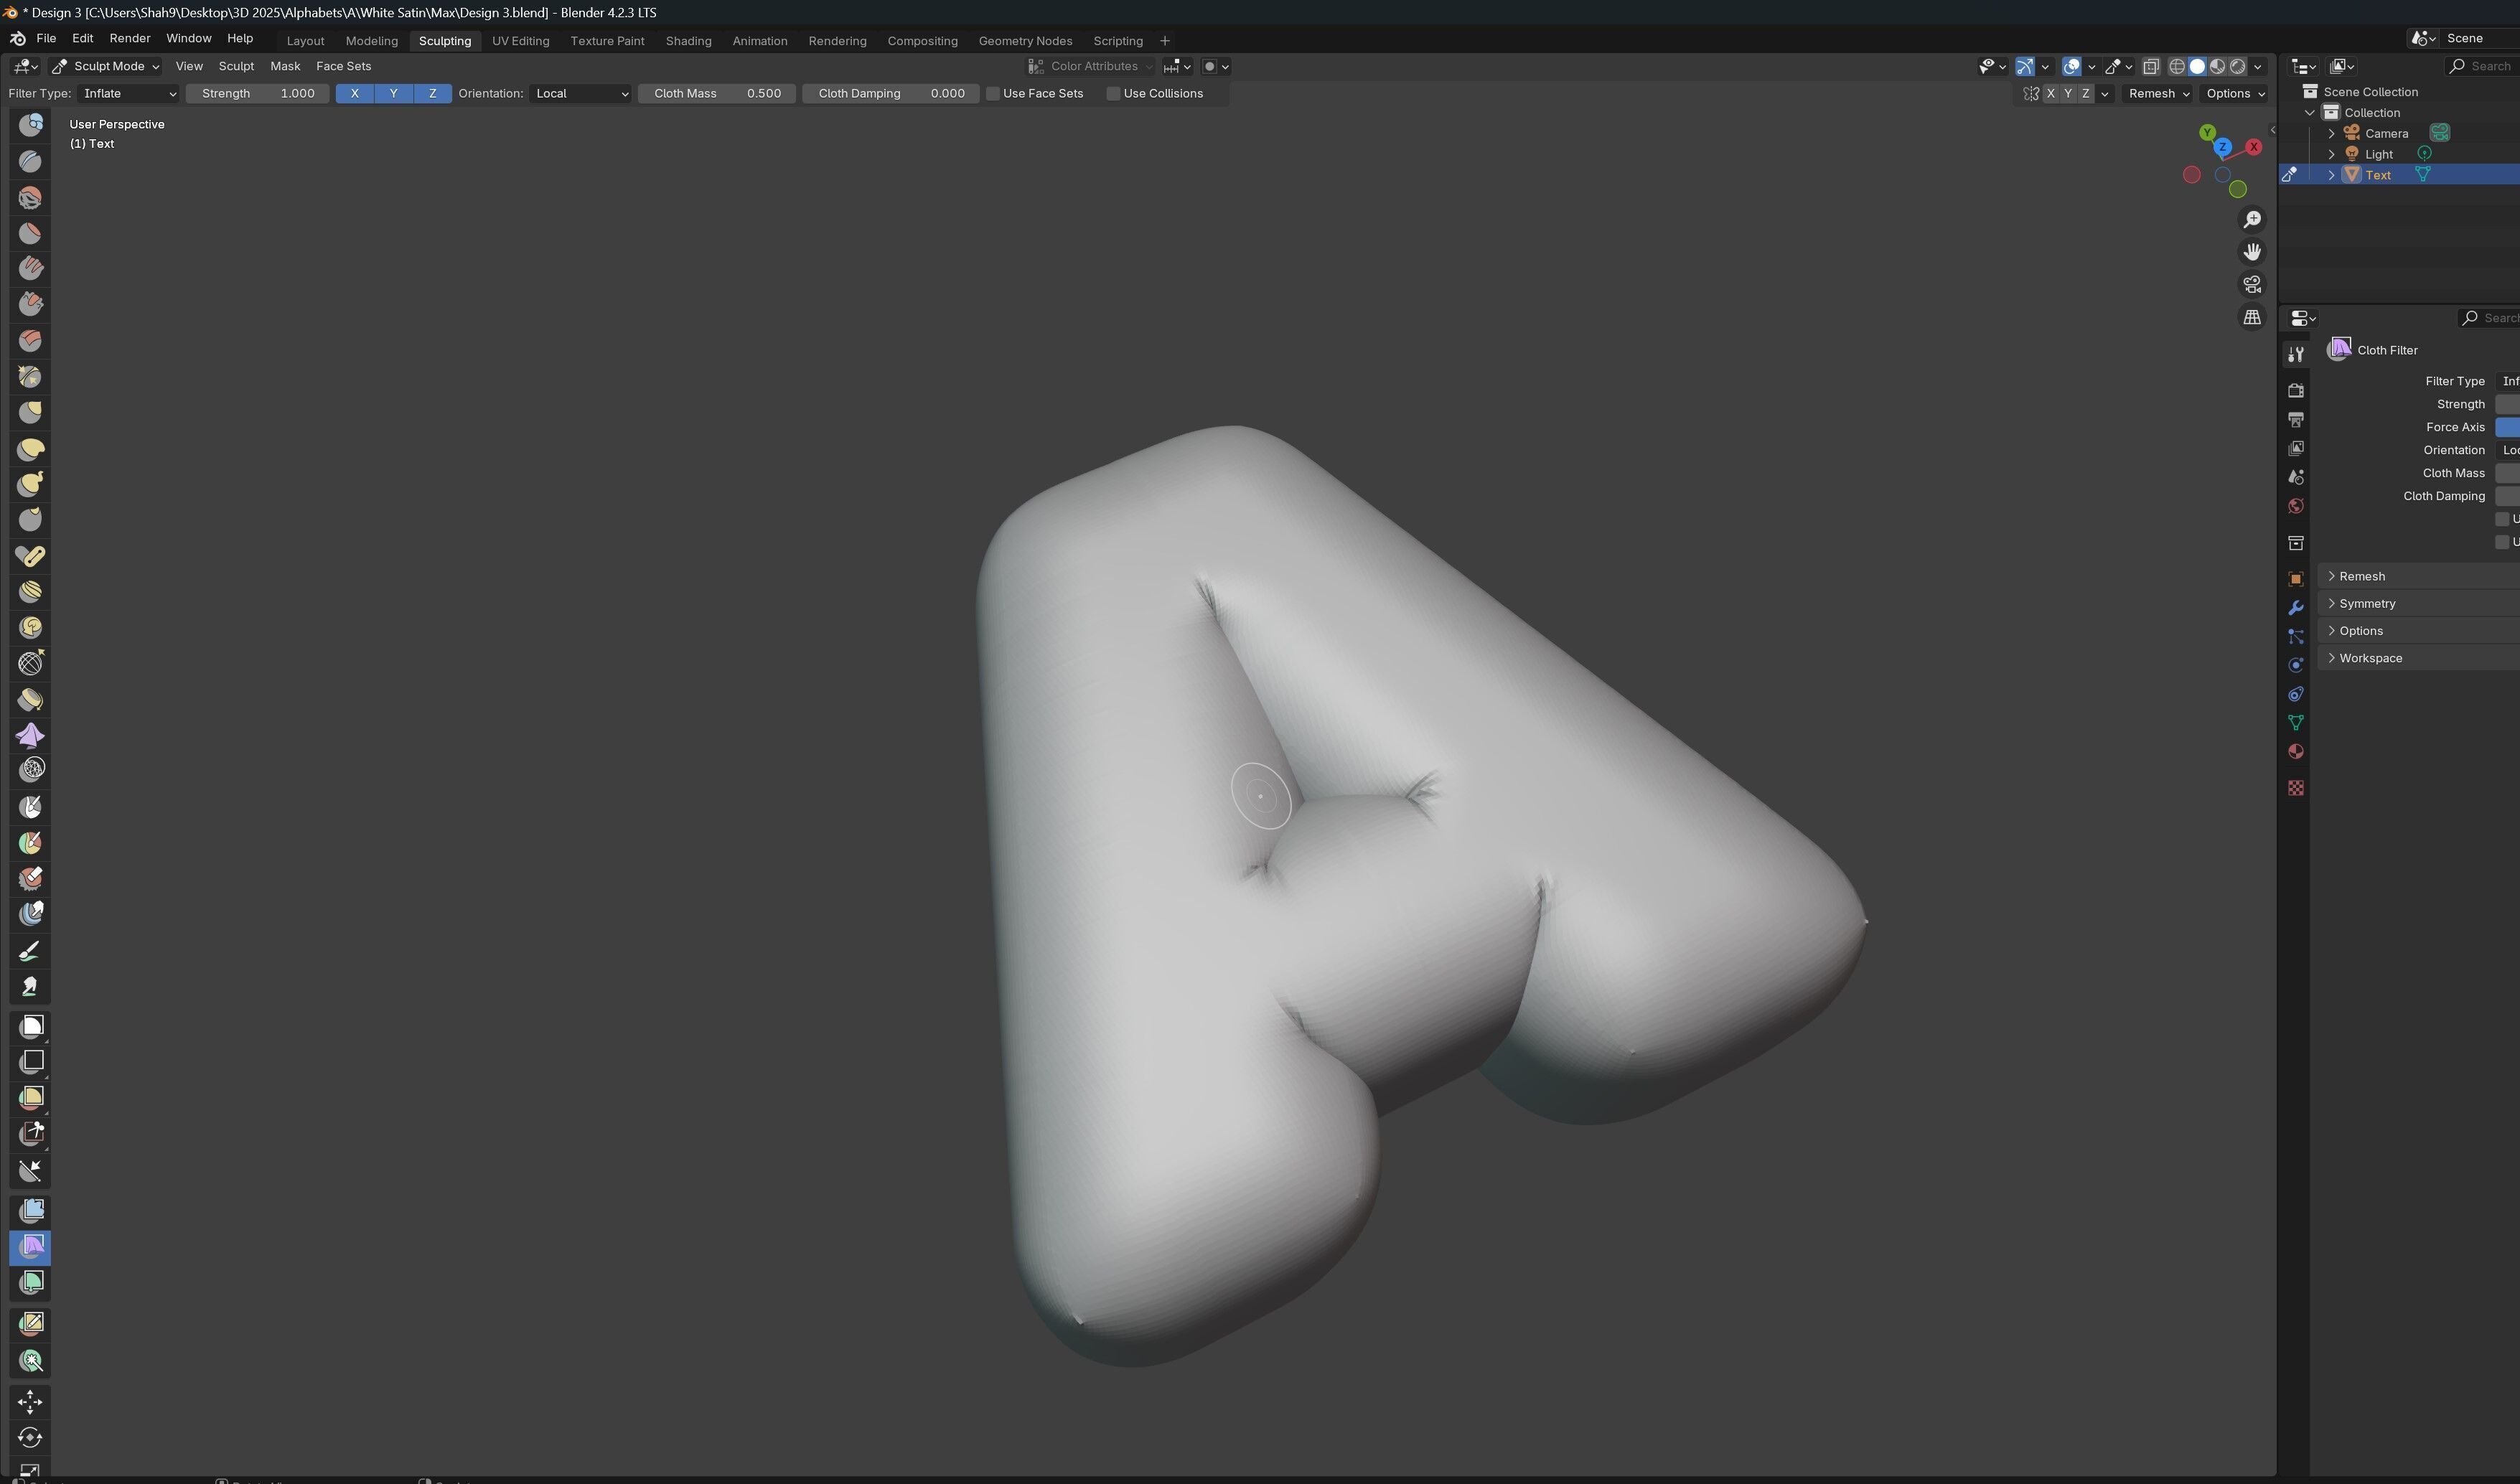Switch to the Geometry Nodes workspace tab
This screenshot has width=2520, height=1484.
point(1025,41)
